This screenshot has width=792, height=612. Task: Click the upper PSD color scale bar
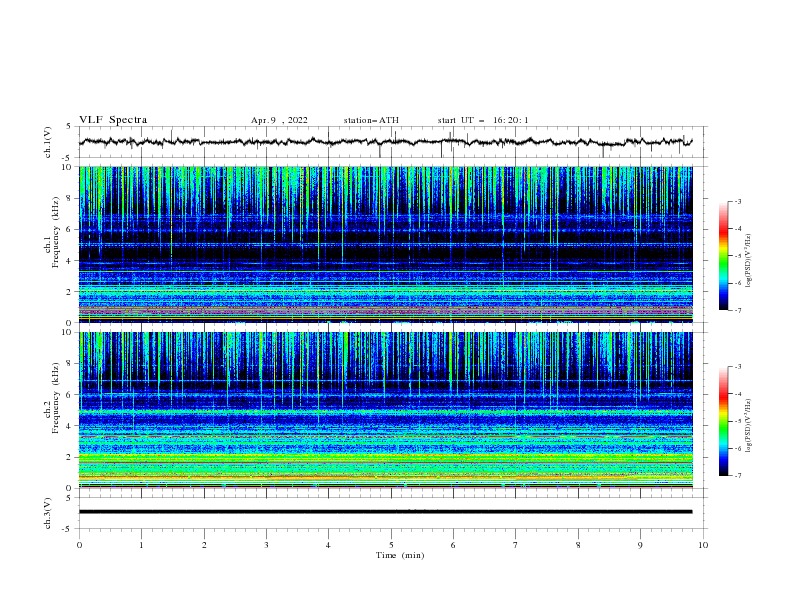point(723,256)
